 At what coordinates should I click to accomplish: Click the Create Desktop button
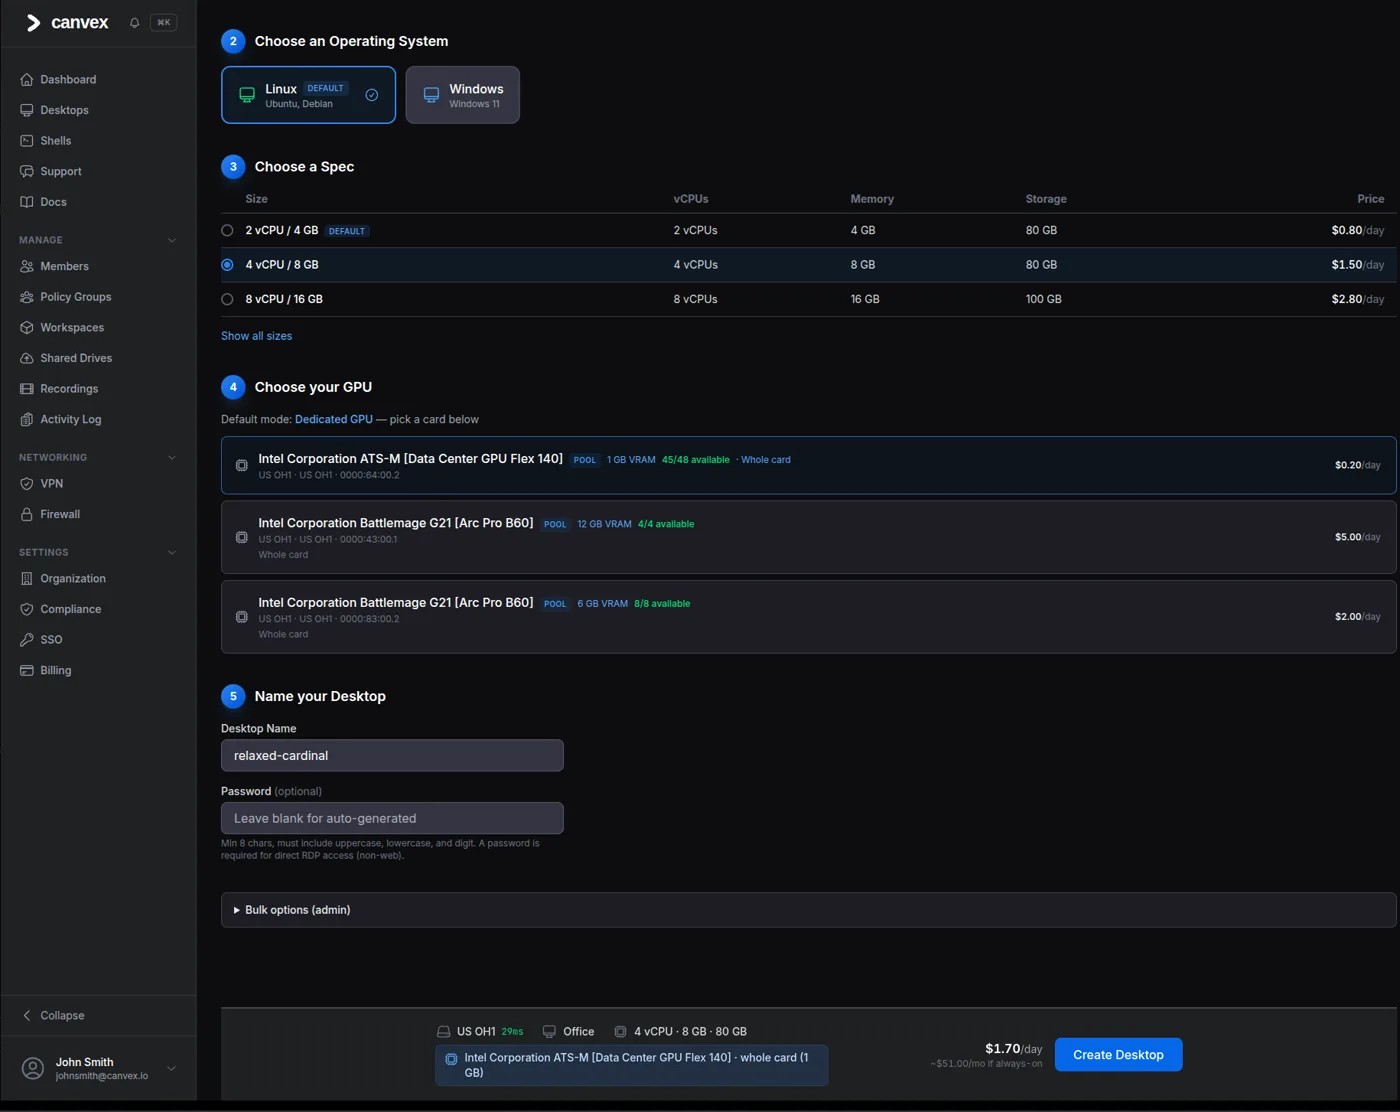point(1118,1055)
